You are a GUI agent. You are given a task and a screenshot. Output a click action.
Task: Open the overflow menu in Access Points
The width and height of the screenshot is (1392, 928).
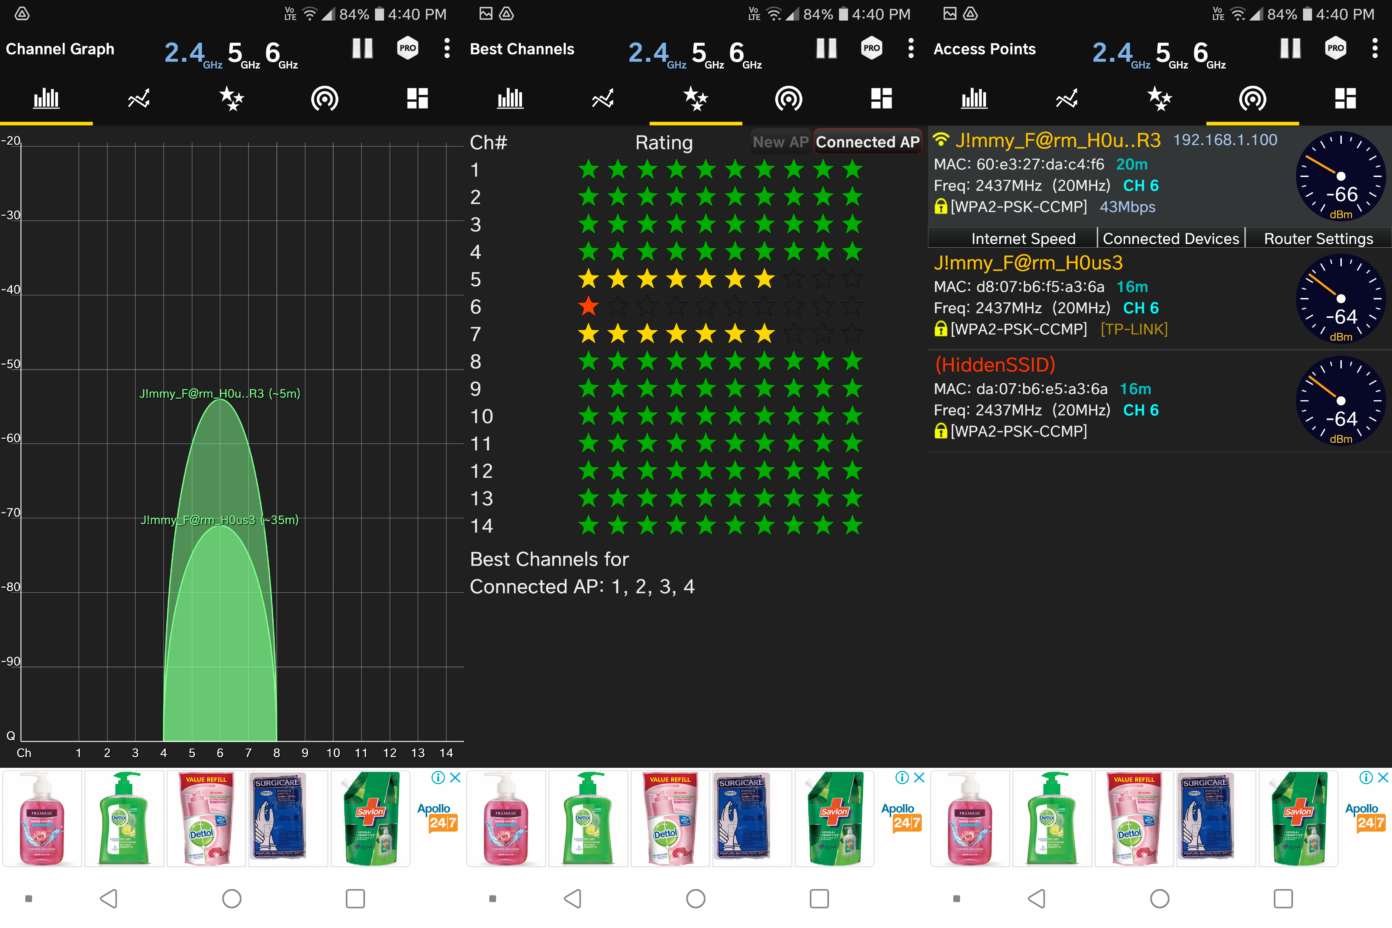(x=1374, y=48)
